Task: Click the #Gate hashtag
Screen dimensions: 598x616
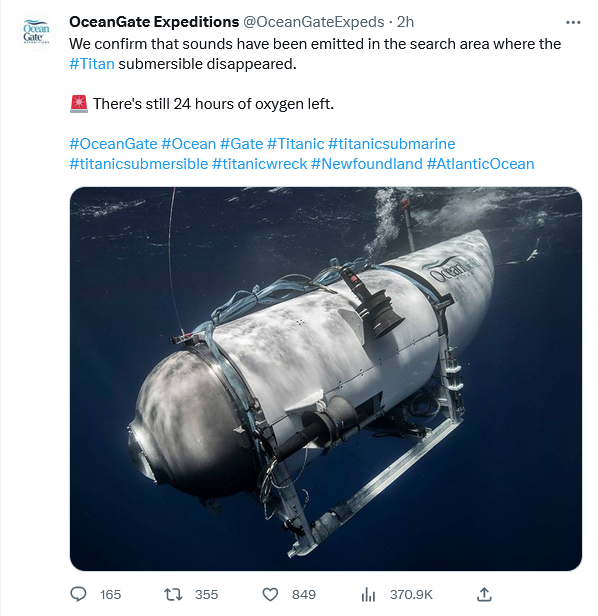Action: click(x=241, y=144)
